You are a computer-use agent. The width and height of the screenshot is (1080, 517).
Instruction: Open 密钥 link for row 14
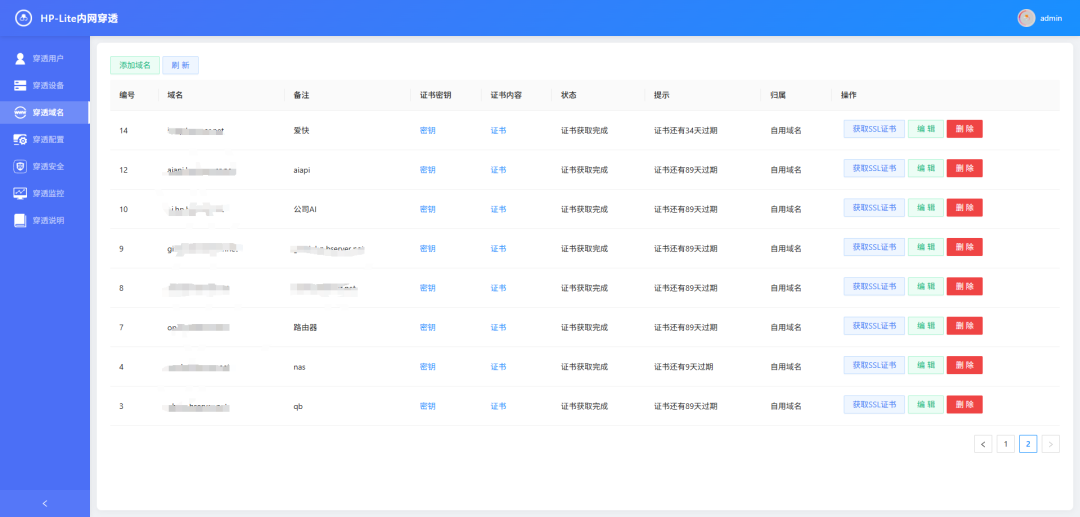pyautogui.click(x=427, y=130)
